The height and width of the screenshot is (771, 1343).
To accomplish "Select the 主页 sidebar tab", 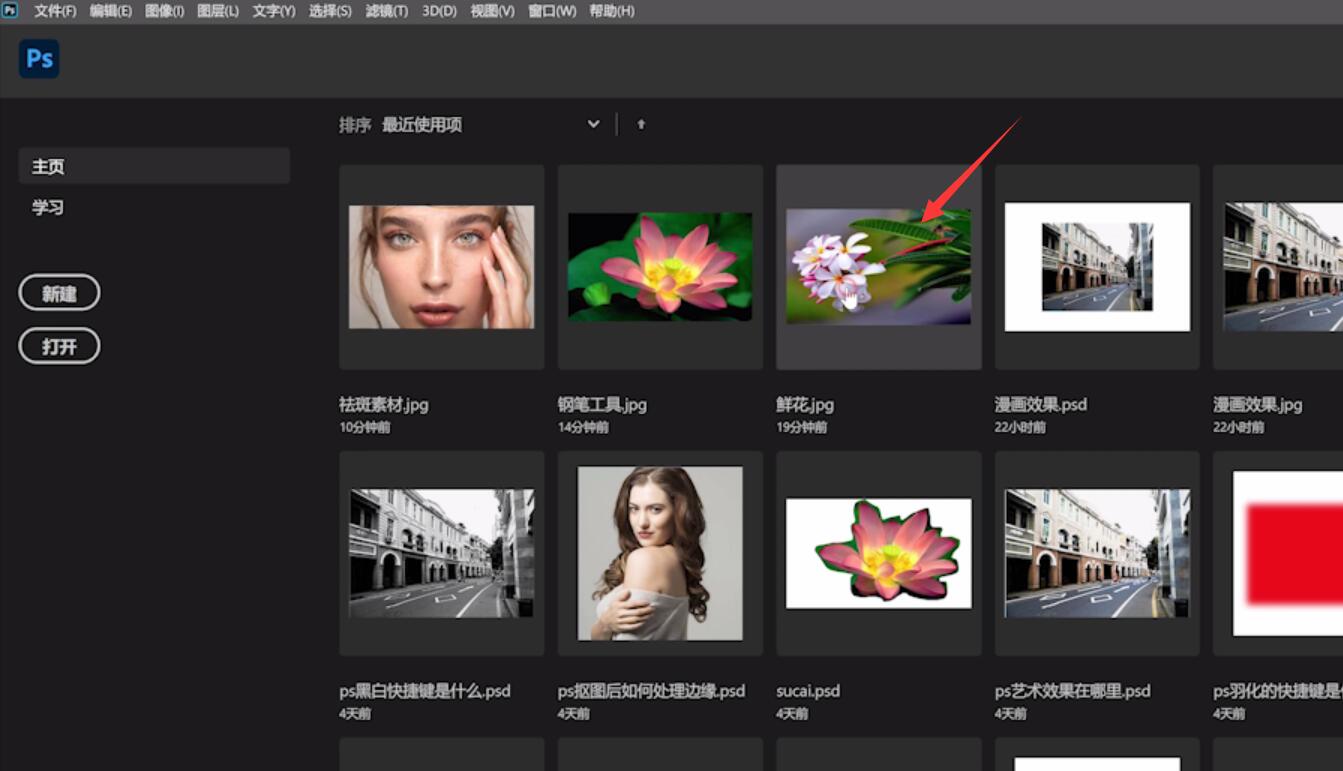I will click(154, 166).
